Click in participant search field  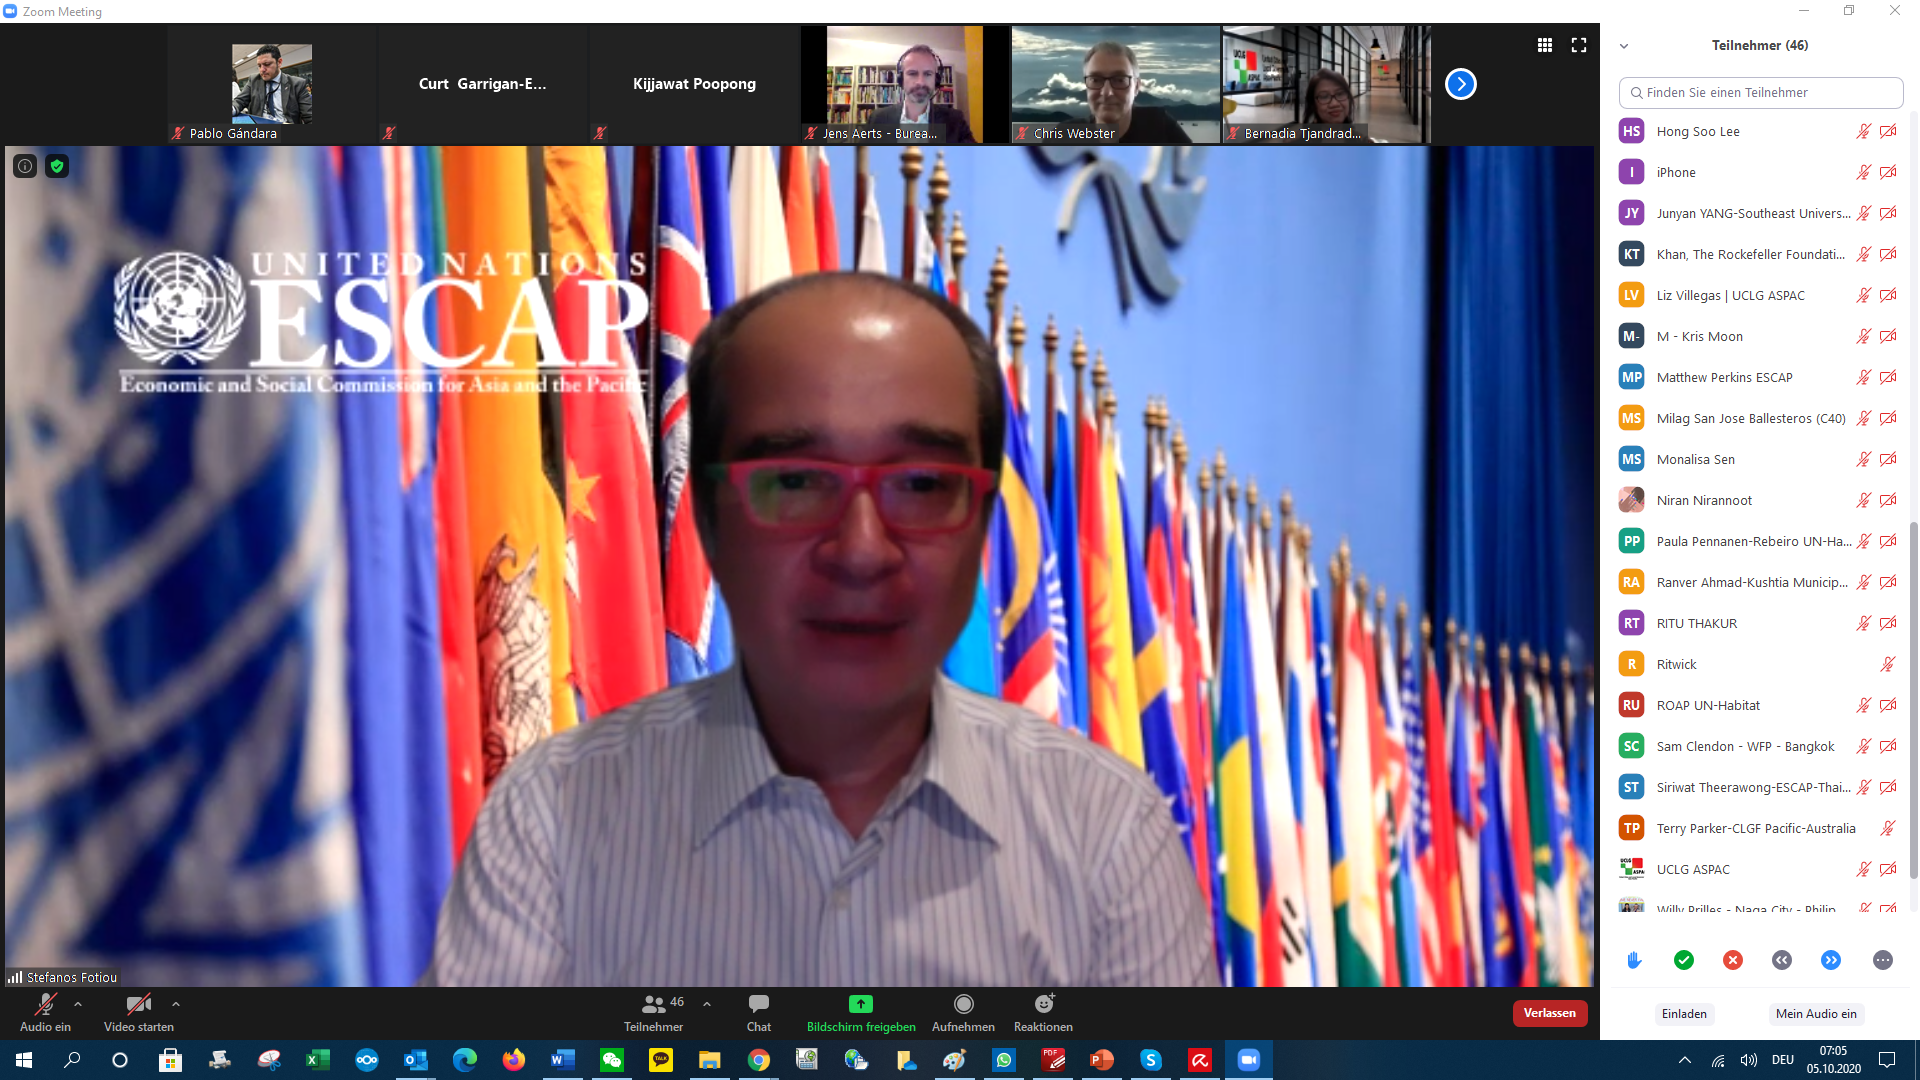1760,92
